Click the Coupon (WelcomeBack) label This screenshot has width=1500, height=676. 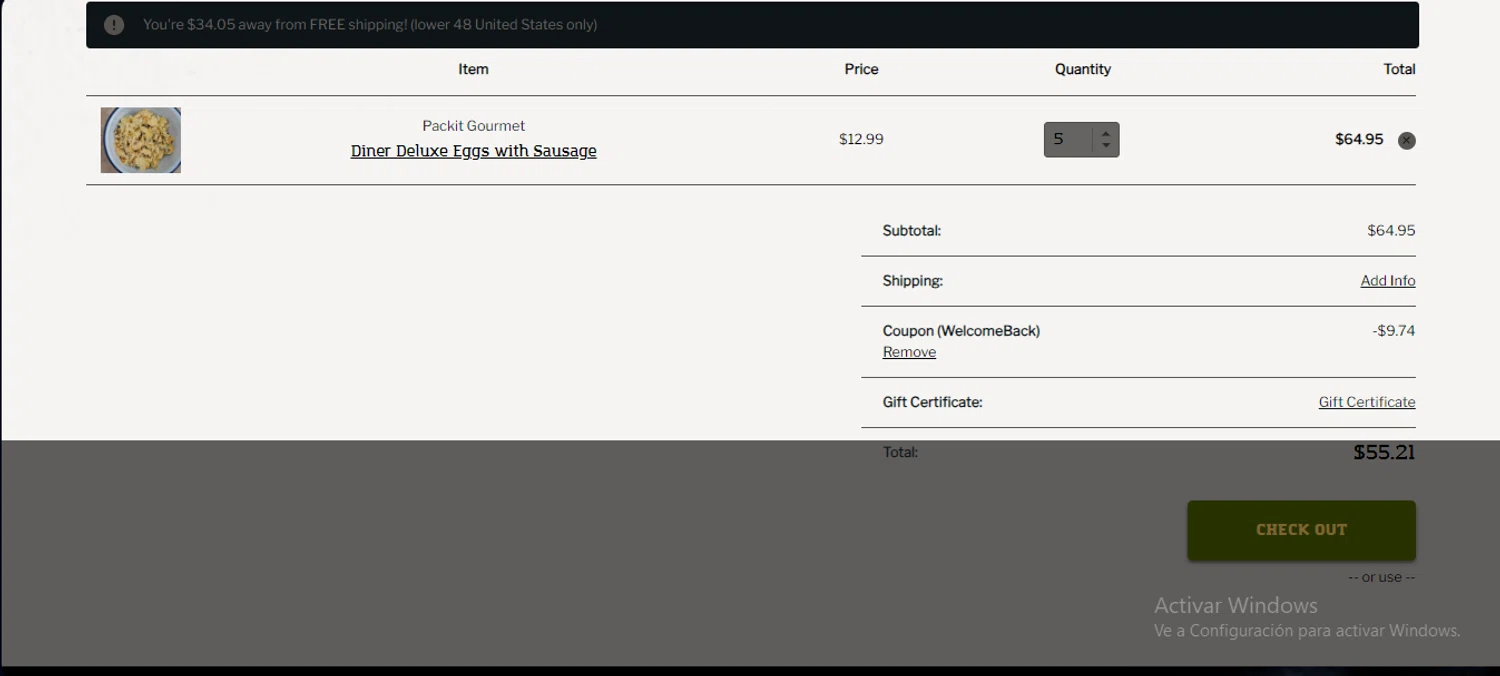click(961, 331)
